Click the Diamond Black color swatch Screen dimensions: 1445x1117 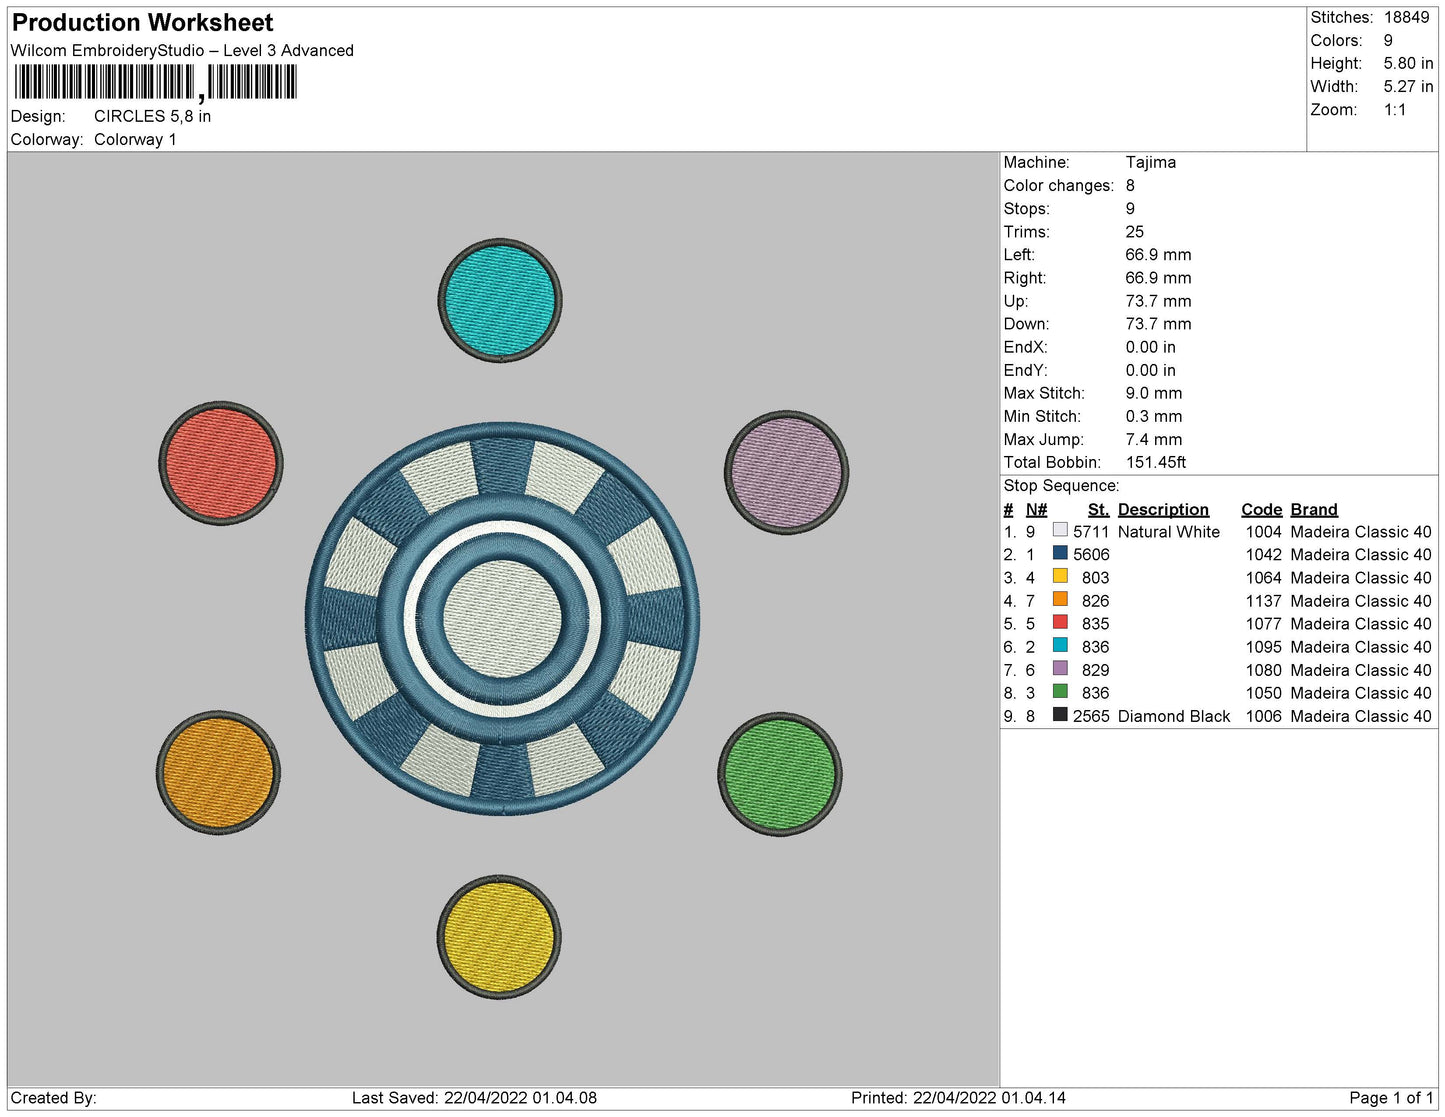(x=1060, y=715)
